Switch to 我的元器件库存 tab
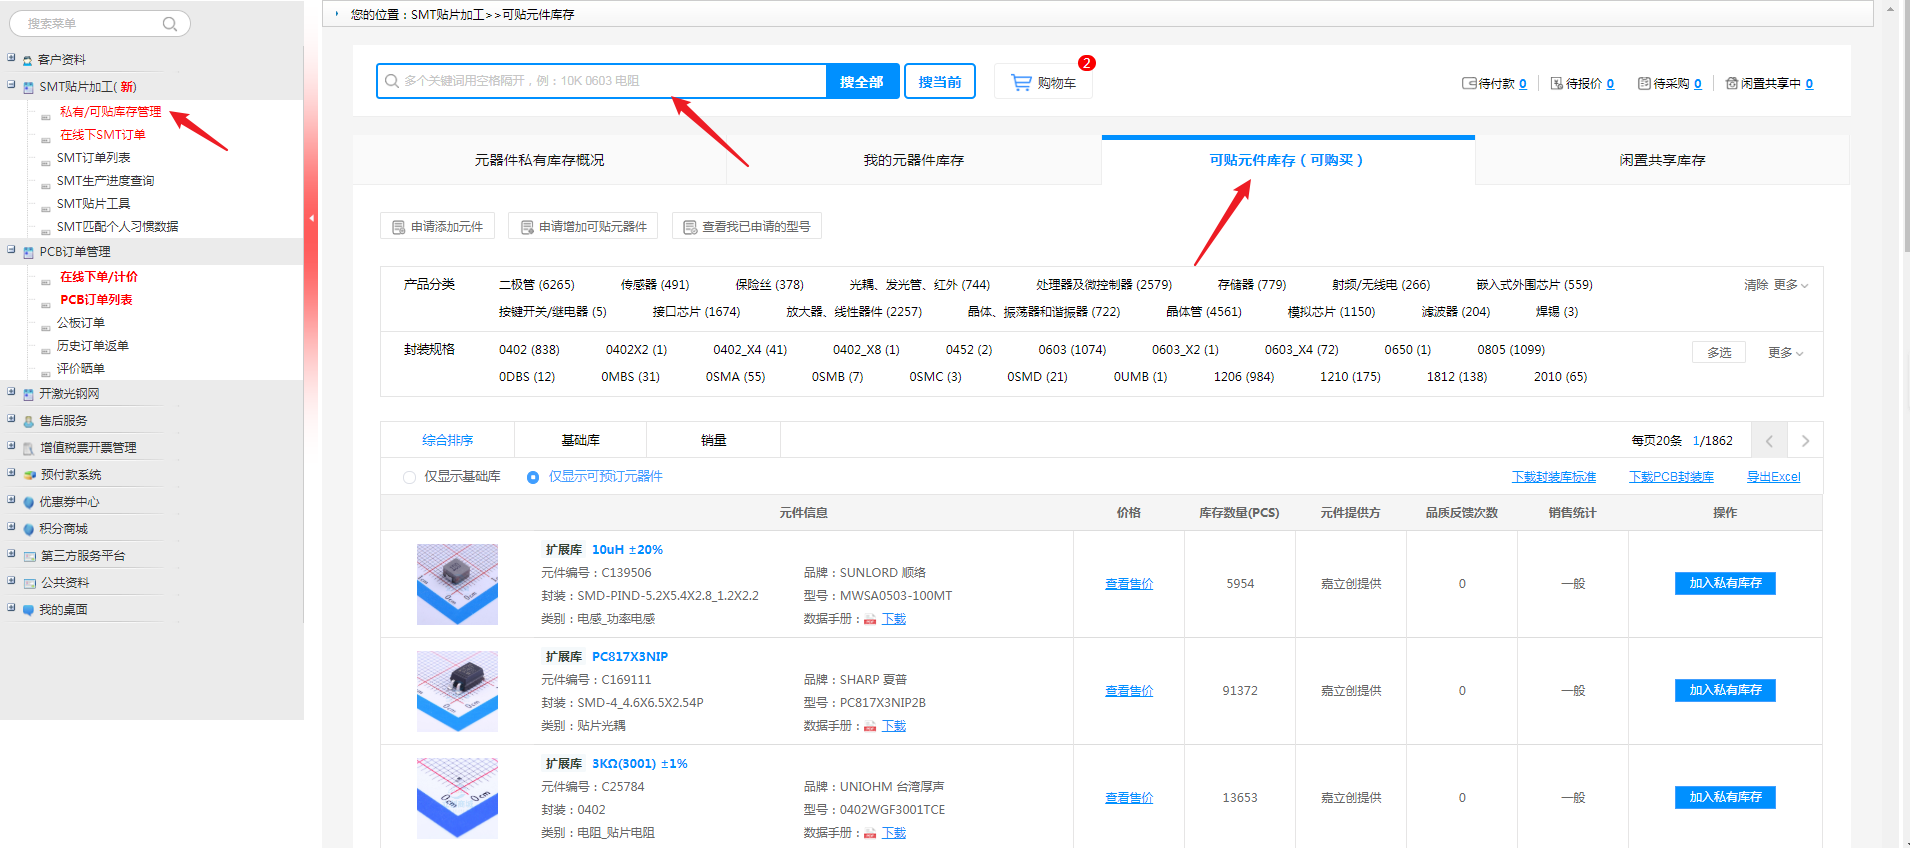 click(913, 160)
